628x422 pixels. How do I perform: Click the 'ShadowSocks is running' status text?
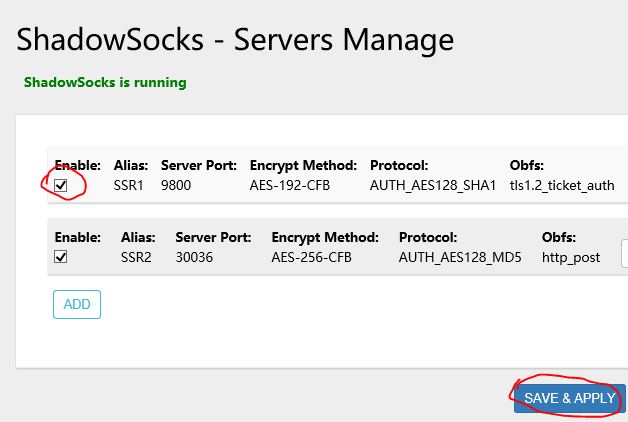pos(105,82)
